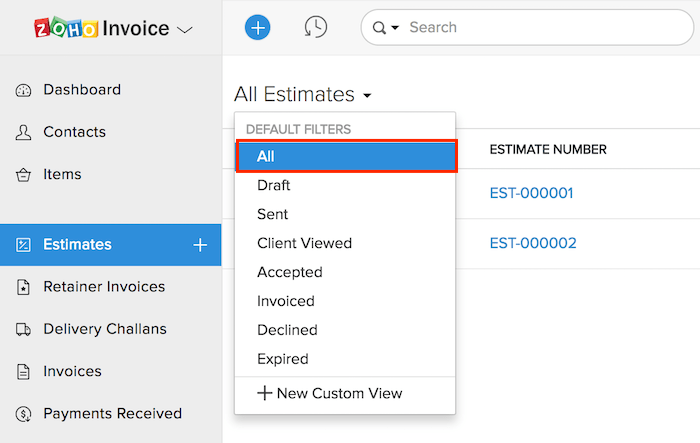700x443 pixels.
Task: Select the Draft filter option
Action: [x=274, y=185]
